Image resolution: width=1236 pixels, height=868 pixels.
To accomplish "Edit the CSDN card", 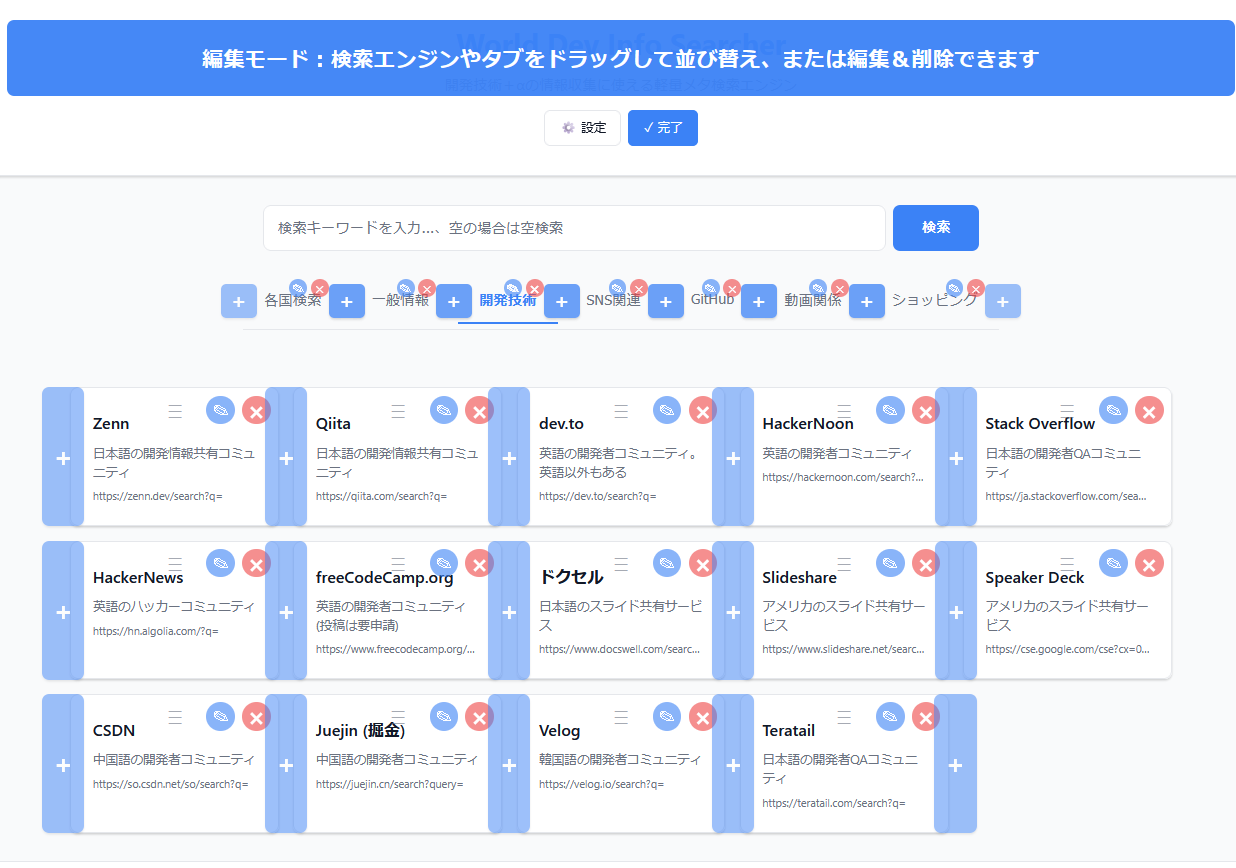I will tap(221, 716).
